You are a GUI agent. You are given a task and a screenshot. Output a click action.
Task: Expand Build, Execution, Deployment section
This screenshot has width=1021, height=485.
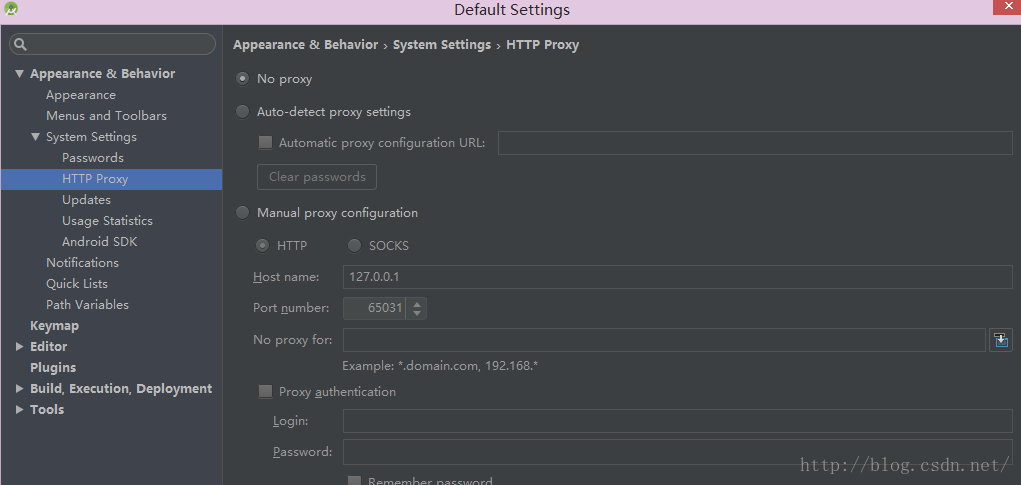[19, 389]
